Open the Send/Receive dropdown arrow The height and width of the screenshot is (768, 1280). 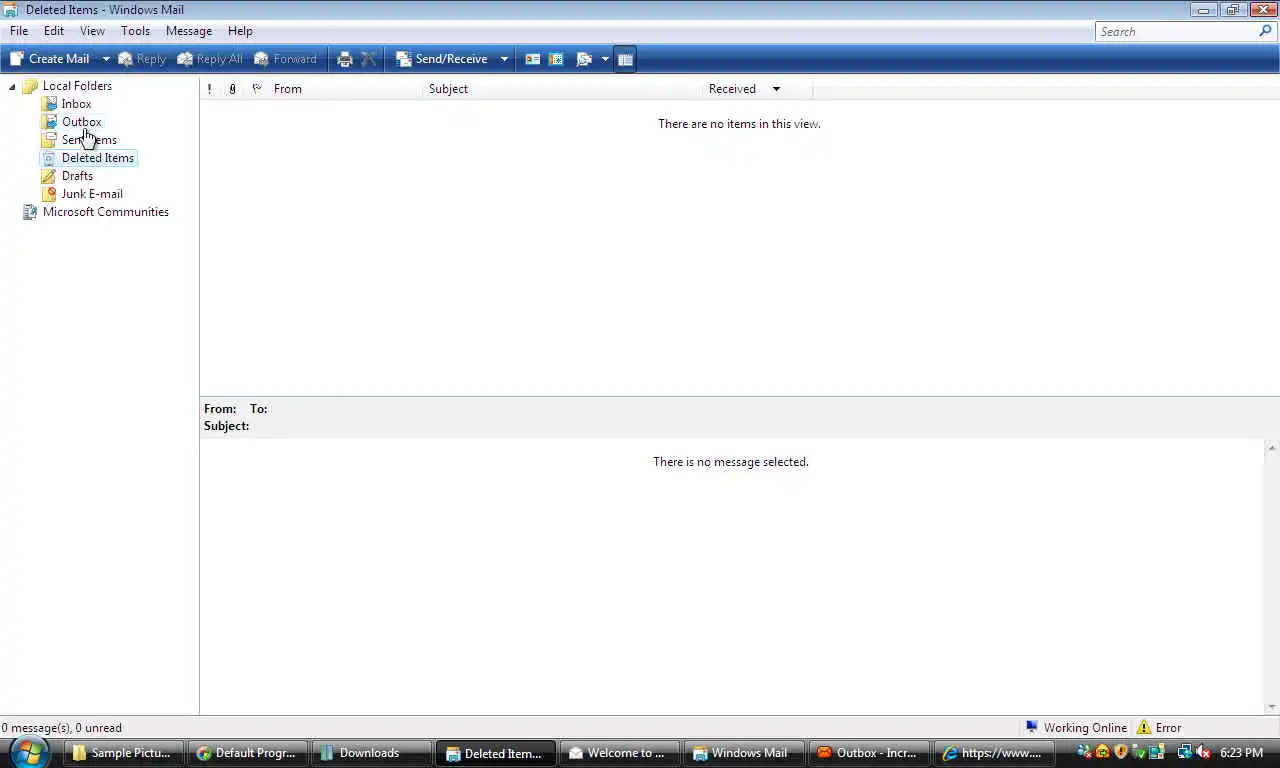pos(504,59)
